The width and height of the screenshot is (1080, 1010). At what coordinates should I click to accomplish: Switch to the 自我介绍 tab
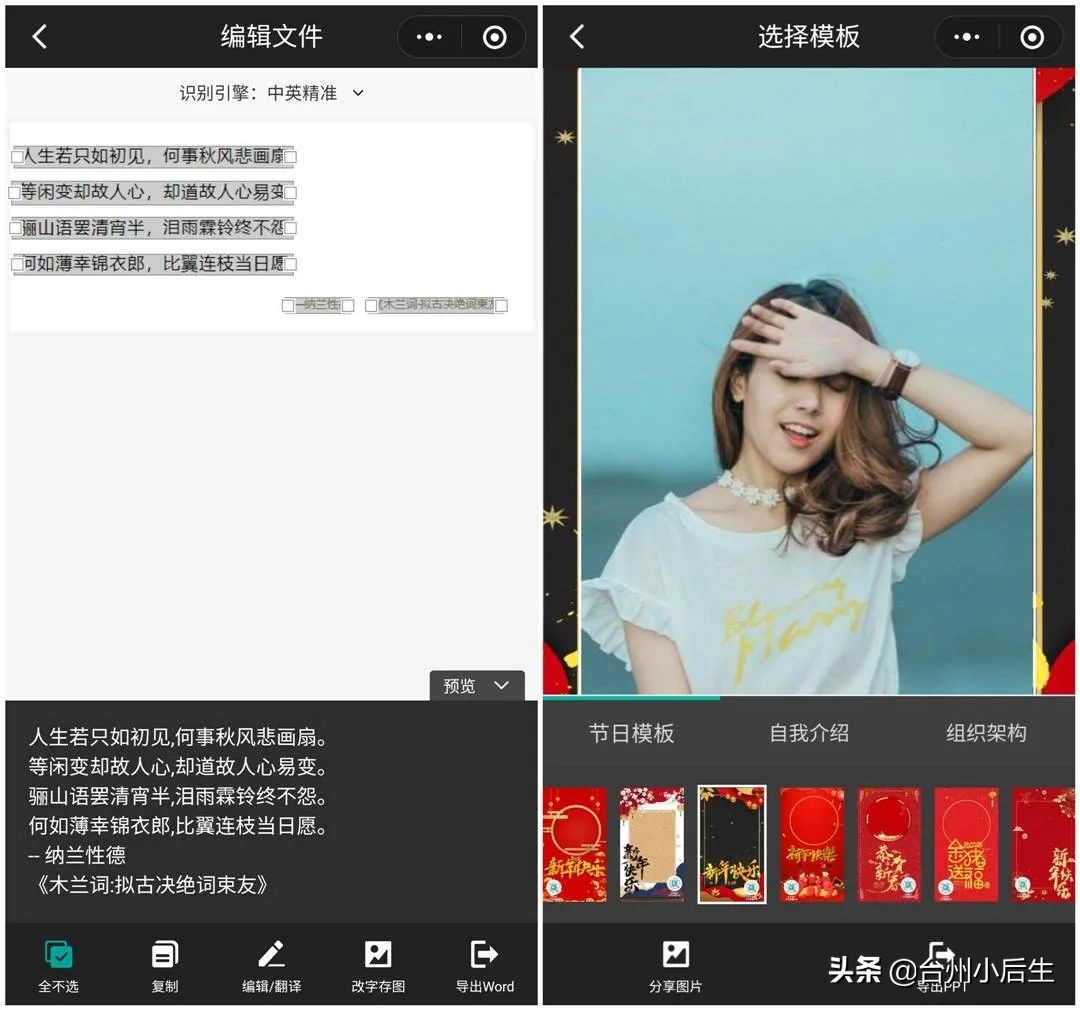pyautogui.click(x=811, y=733)
